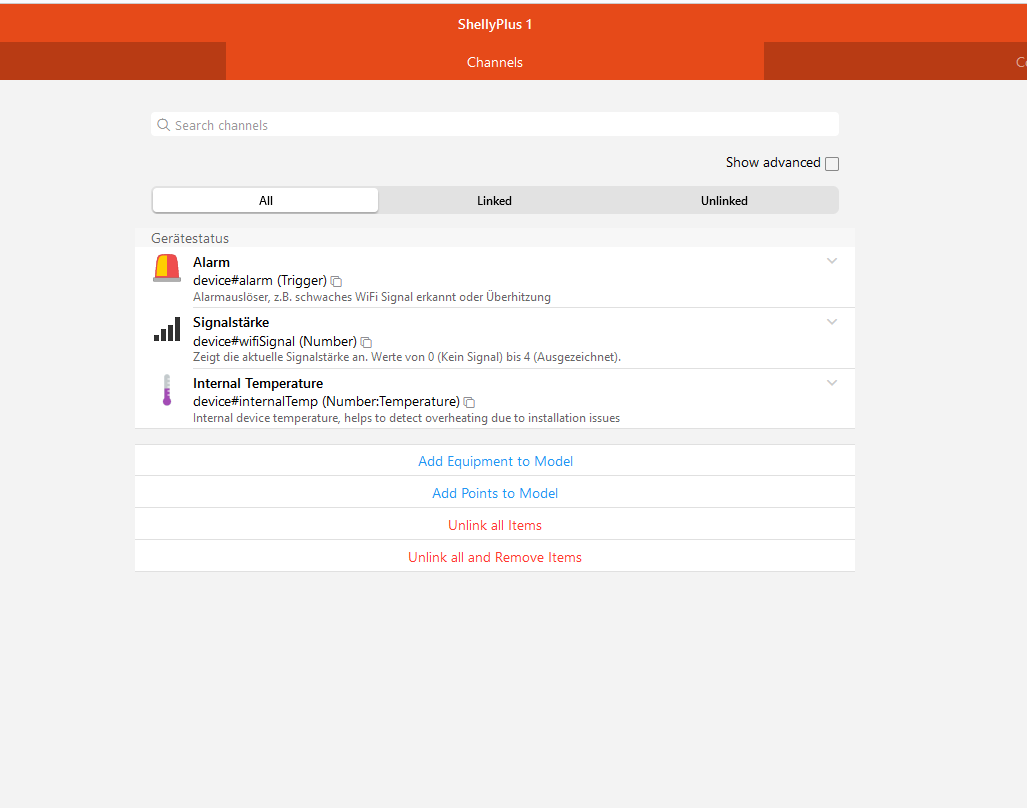
Task: Click Add Equipment to Model
Action: 495,461
